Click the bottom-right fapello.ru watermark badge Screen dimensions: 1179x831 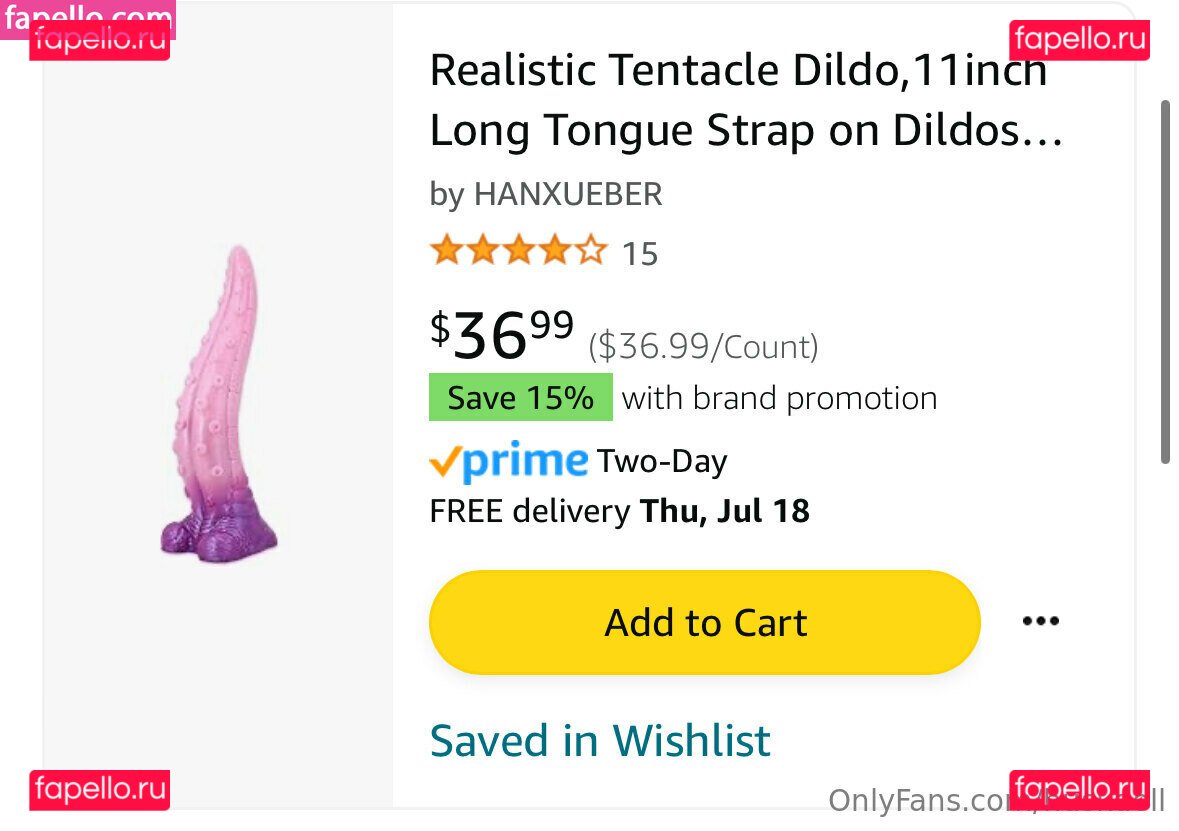[1079, 789]
